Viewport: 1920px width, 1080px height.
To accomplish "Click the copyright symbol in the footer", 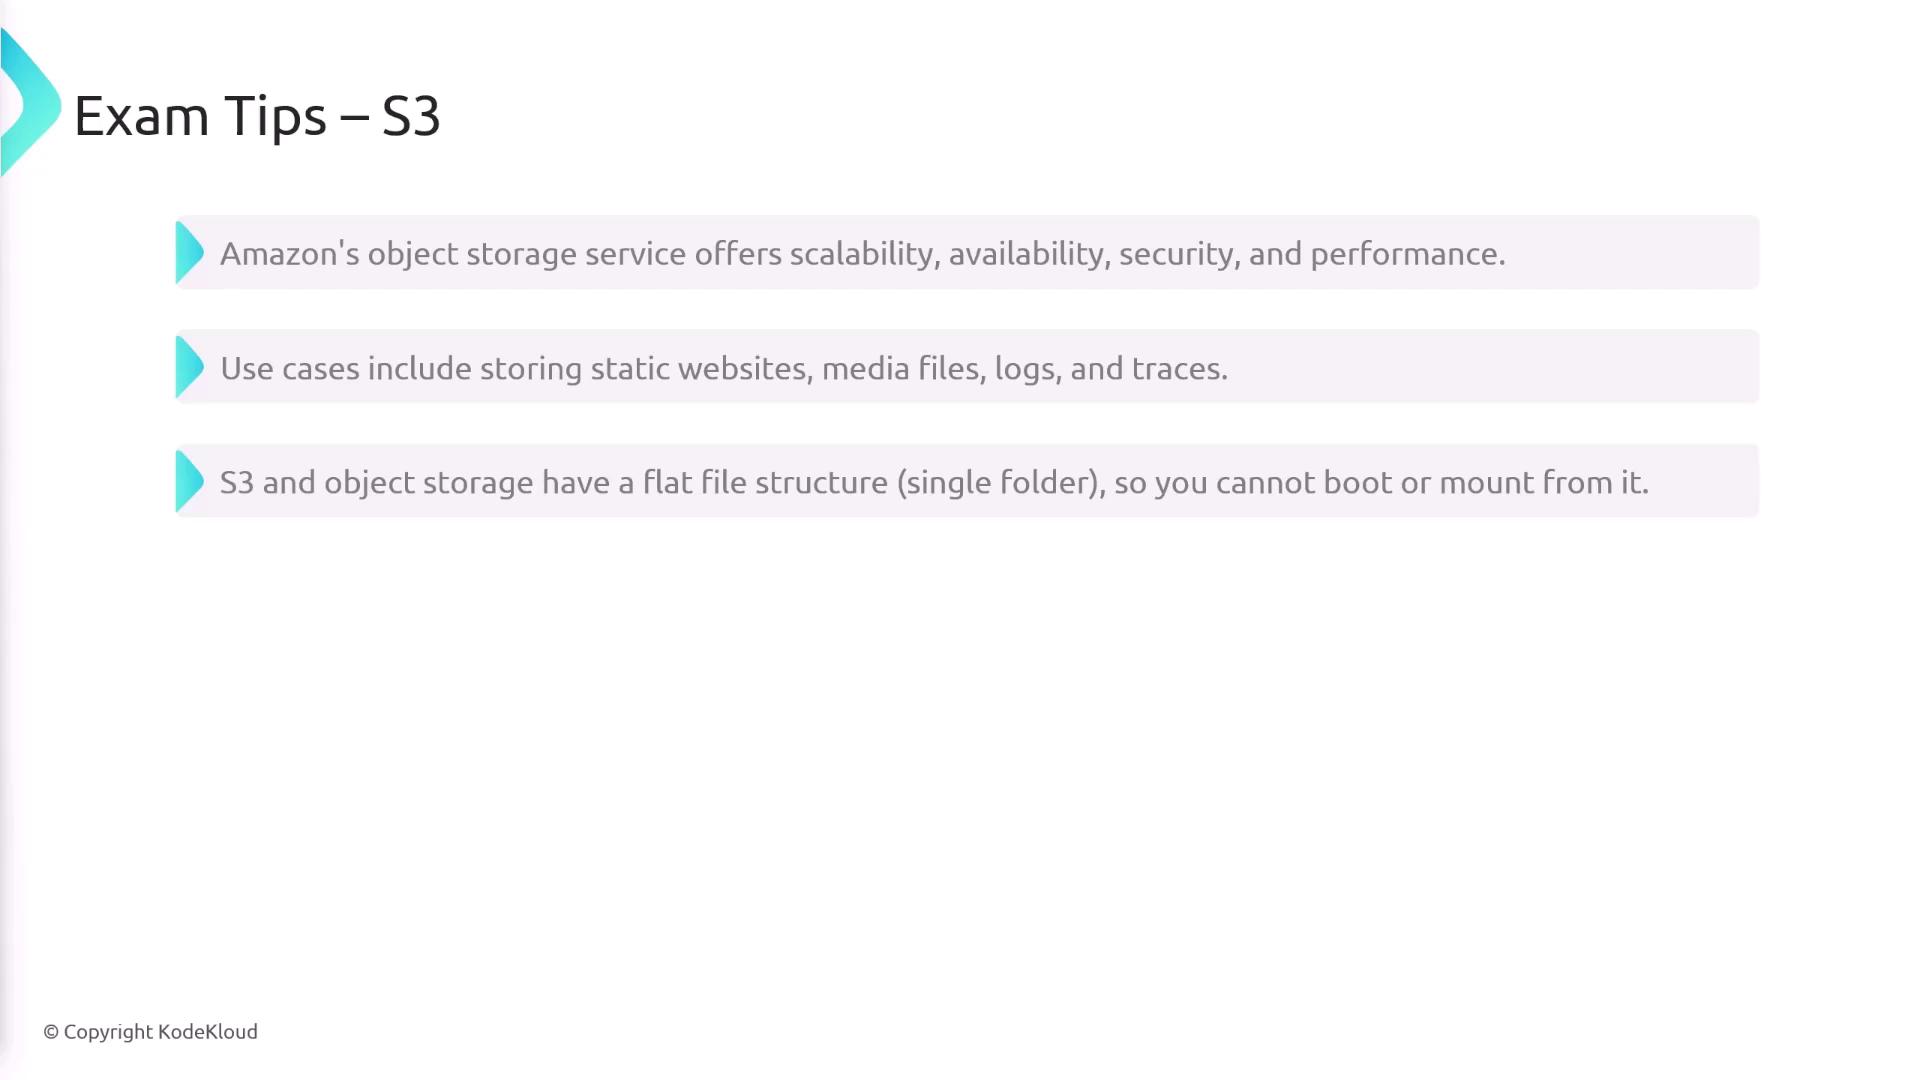I will pyautogui.click(x=51, y=1032).
